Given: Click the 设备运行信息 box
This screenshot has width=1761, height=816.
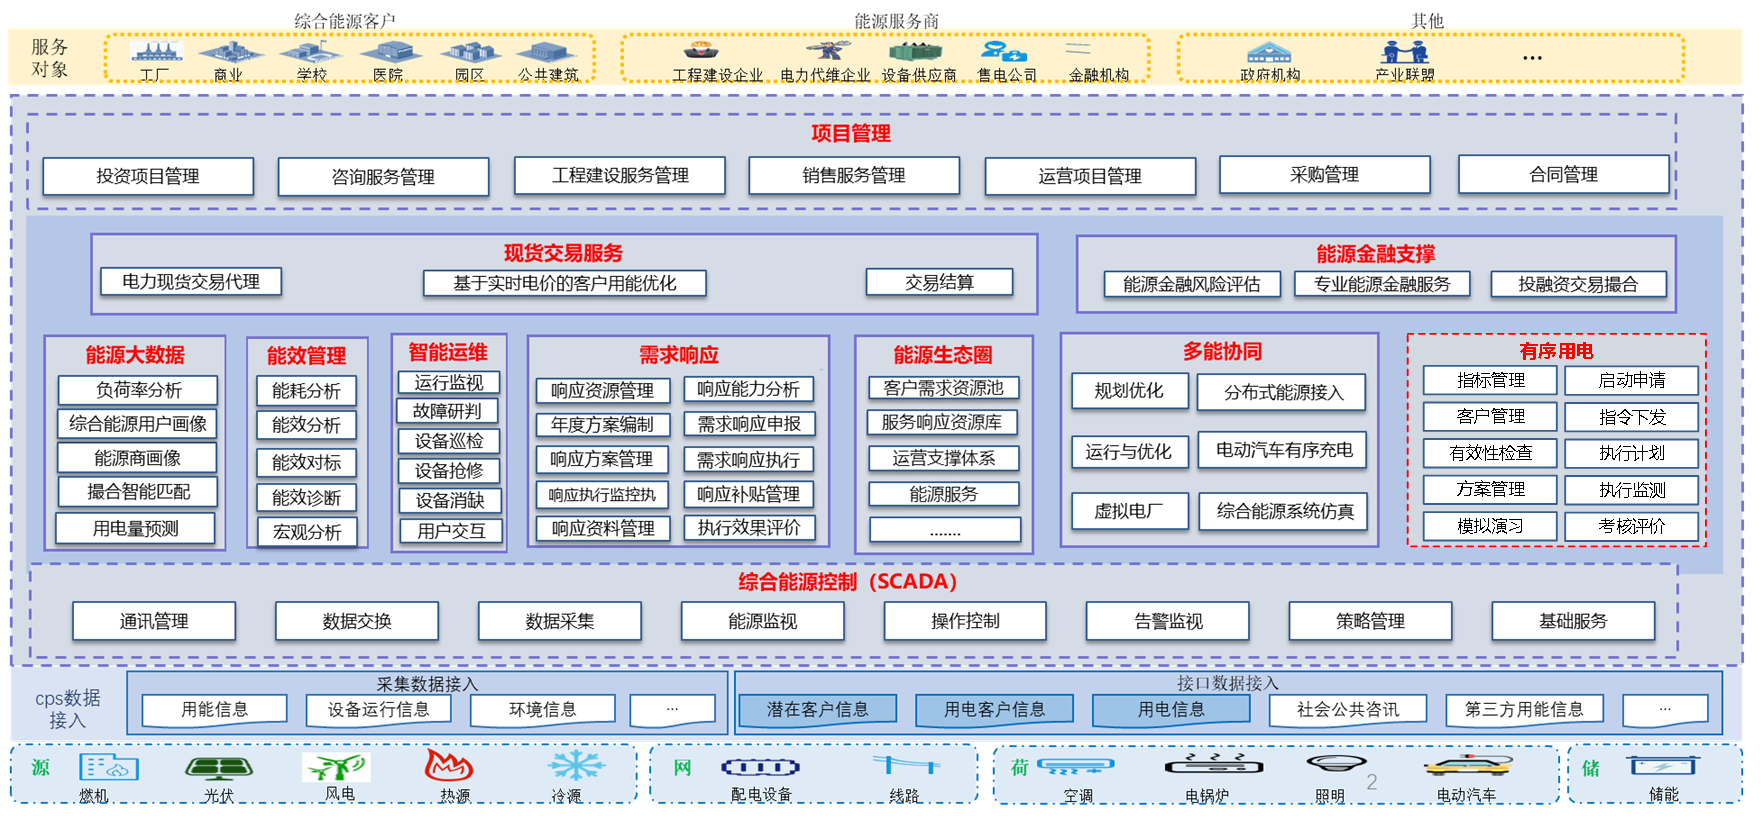Looking at the screenshot, I should (378, 709).
